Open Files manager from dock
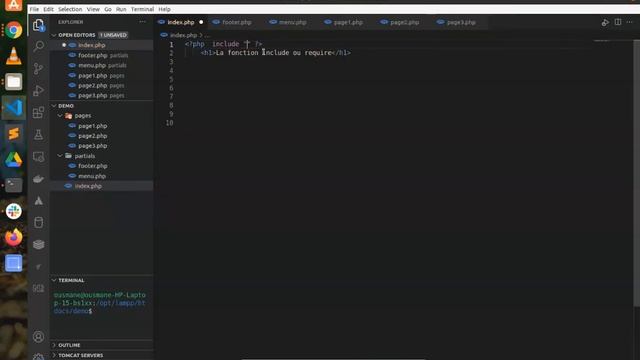This screenshot has height=360, width=640. (x=13, y=82)
